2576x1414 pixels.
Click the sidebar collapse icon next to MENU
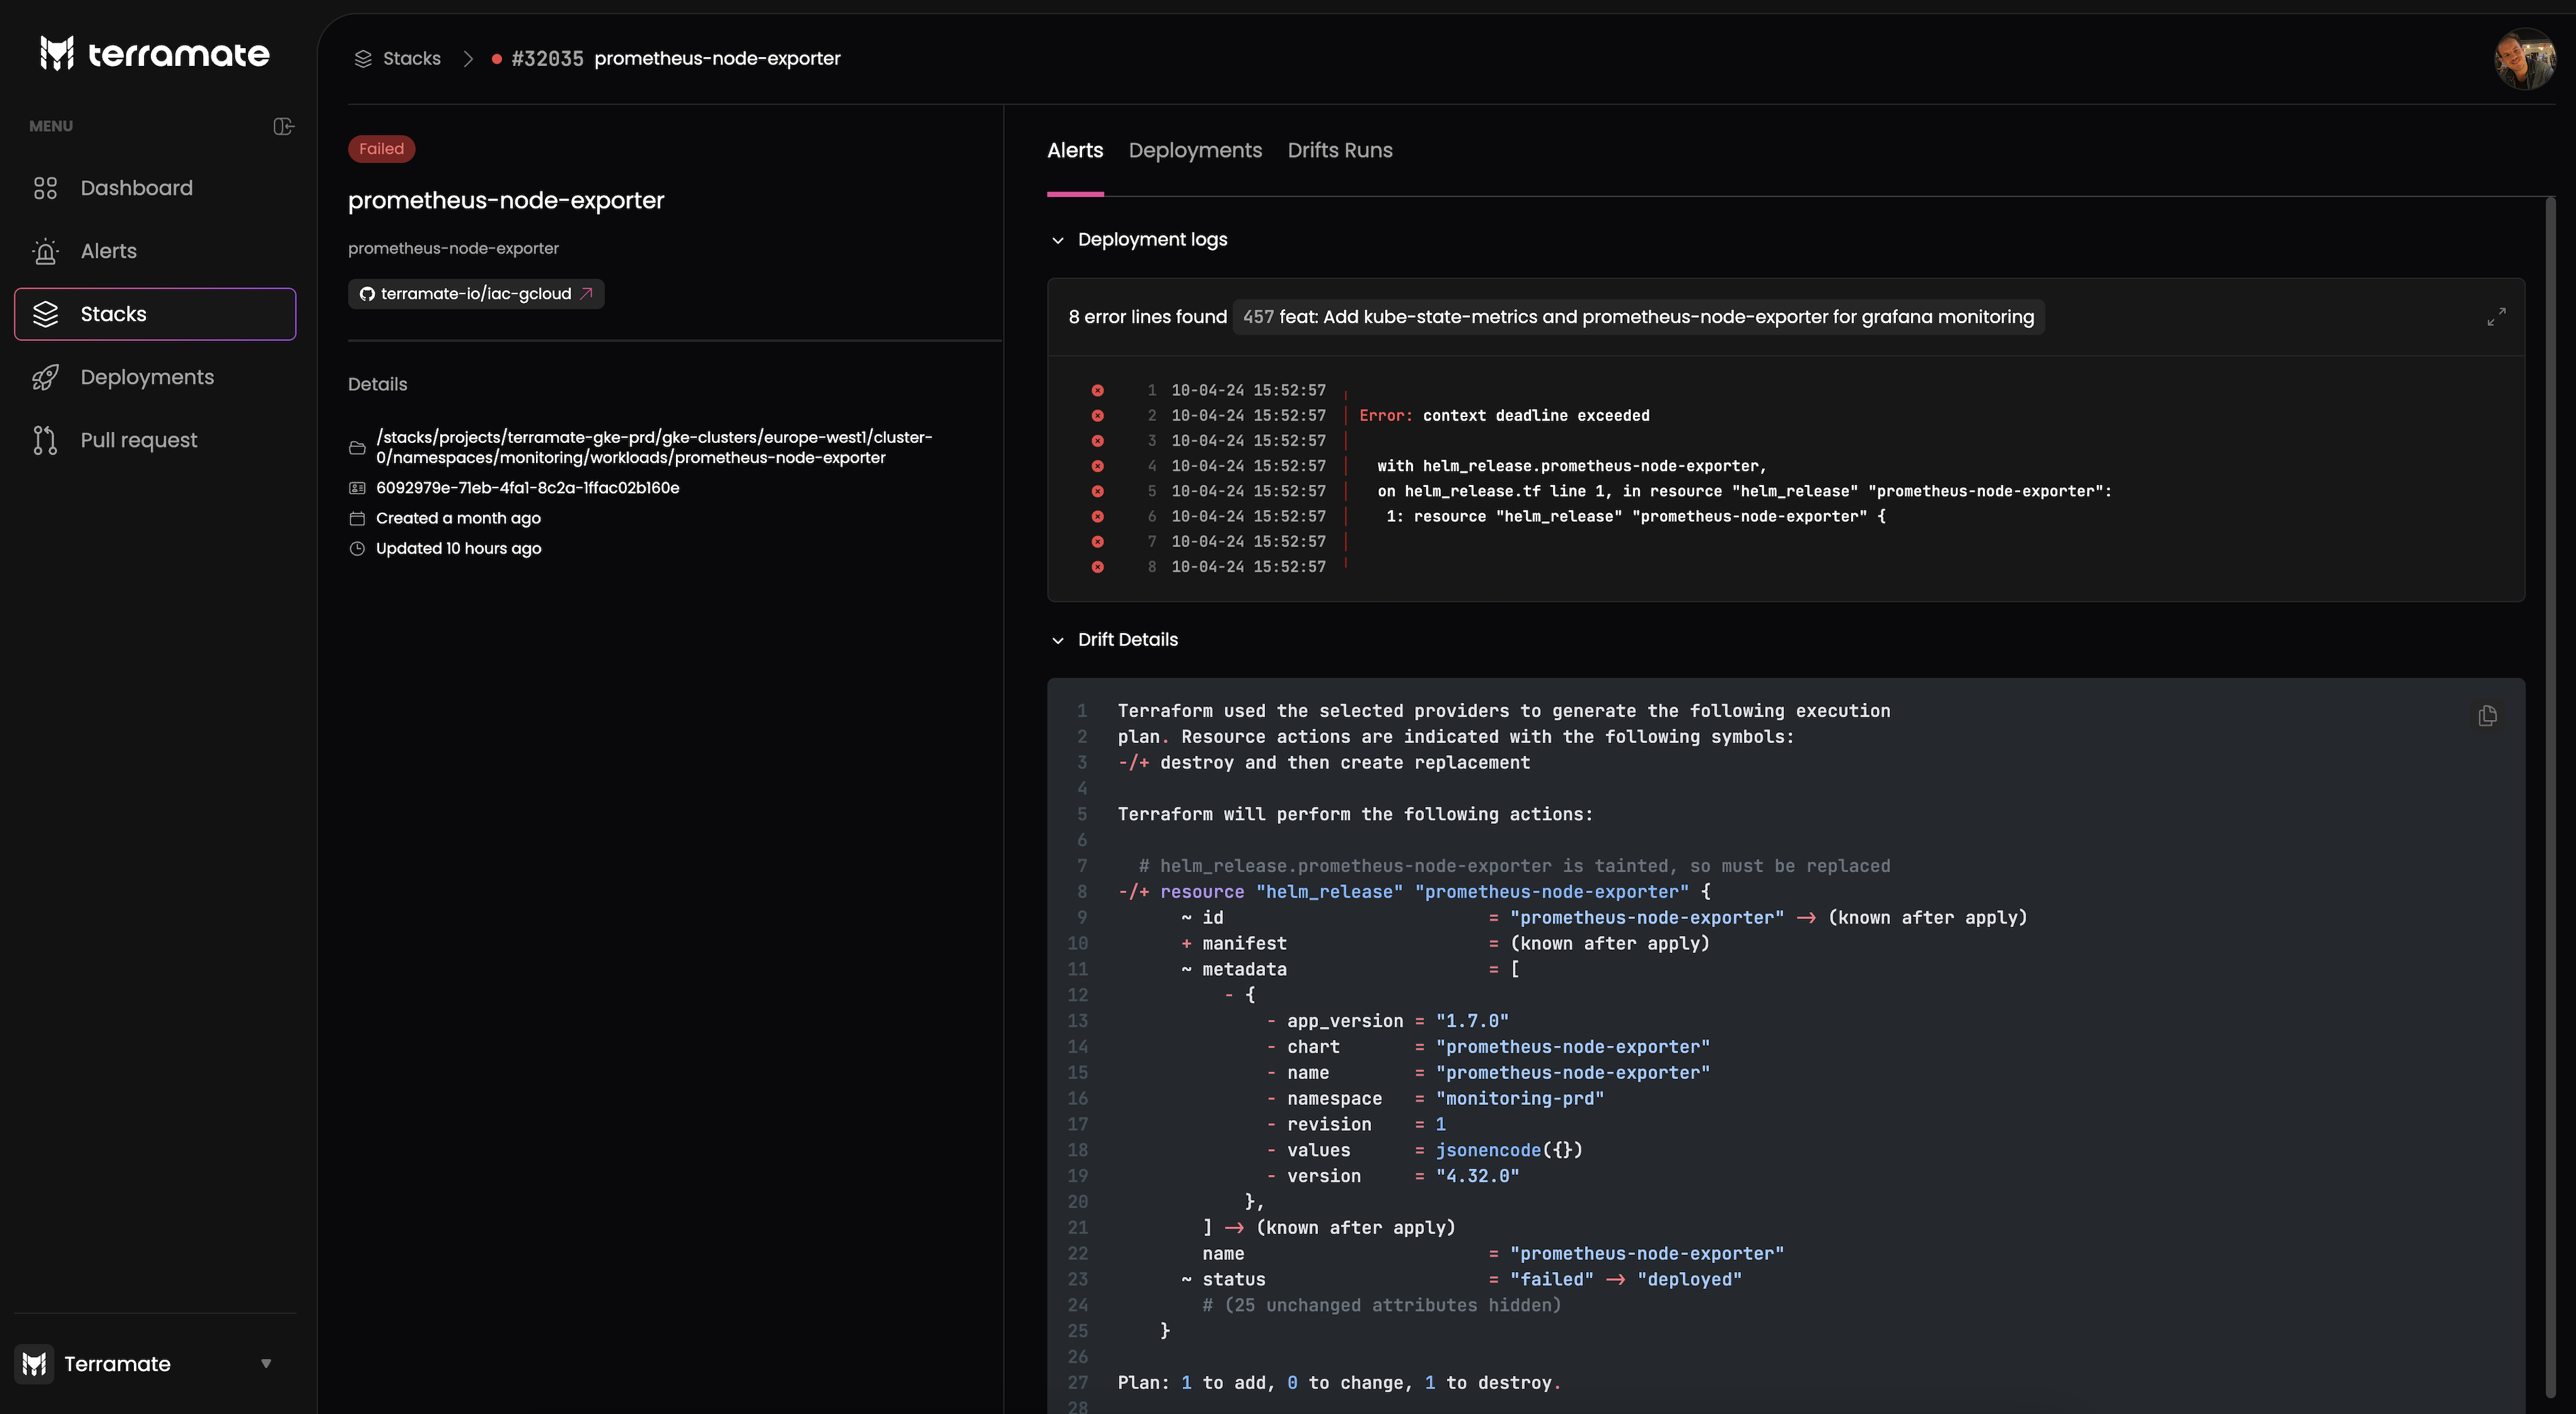pos(283,126)
